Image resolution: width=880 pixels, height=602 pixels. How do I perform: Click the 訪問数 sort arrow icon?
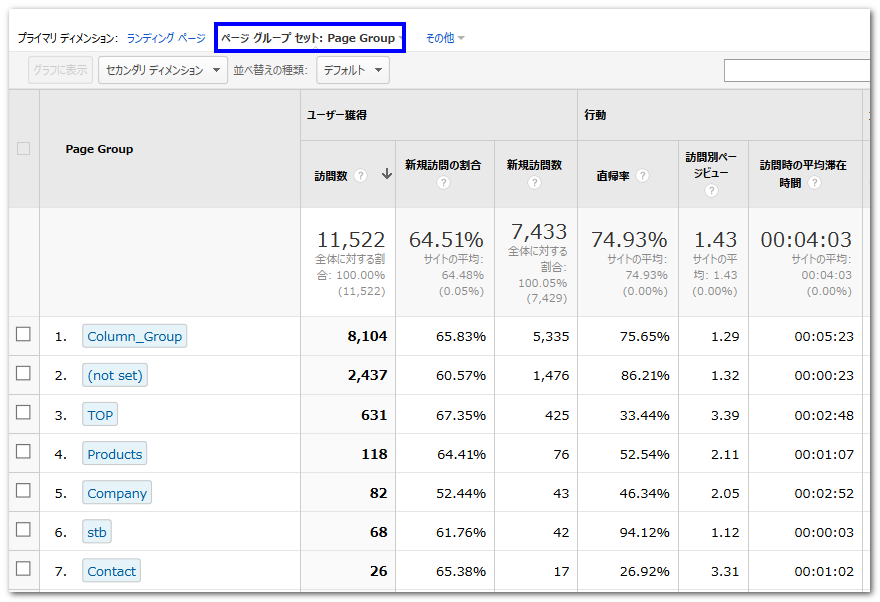point(386,176)
